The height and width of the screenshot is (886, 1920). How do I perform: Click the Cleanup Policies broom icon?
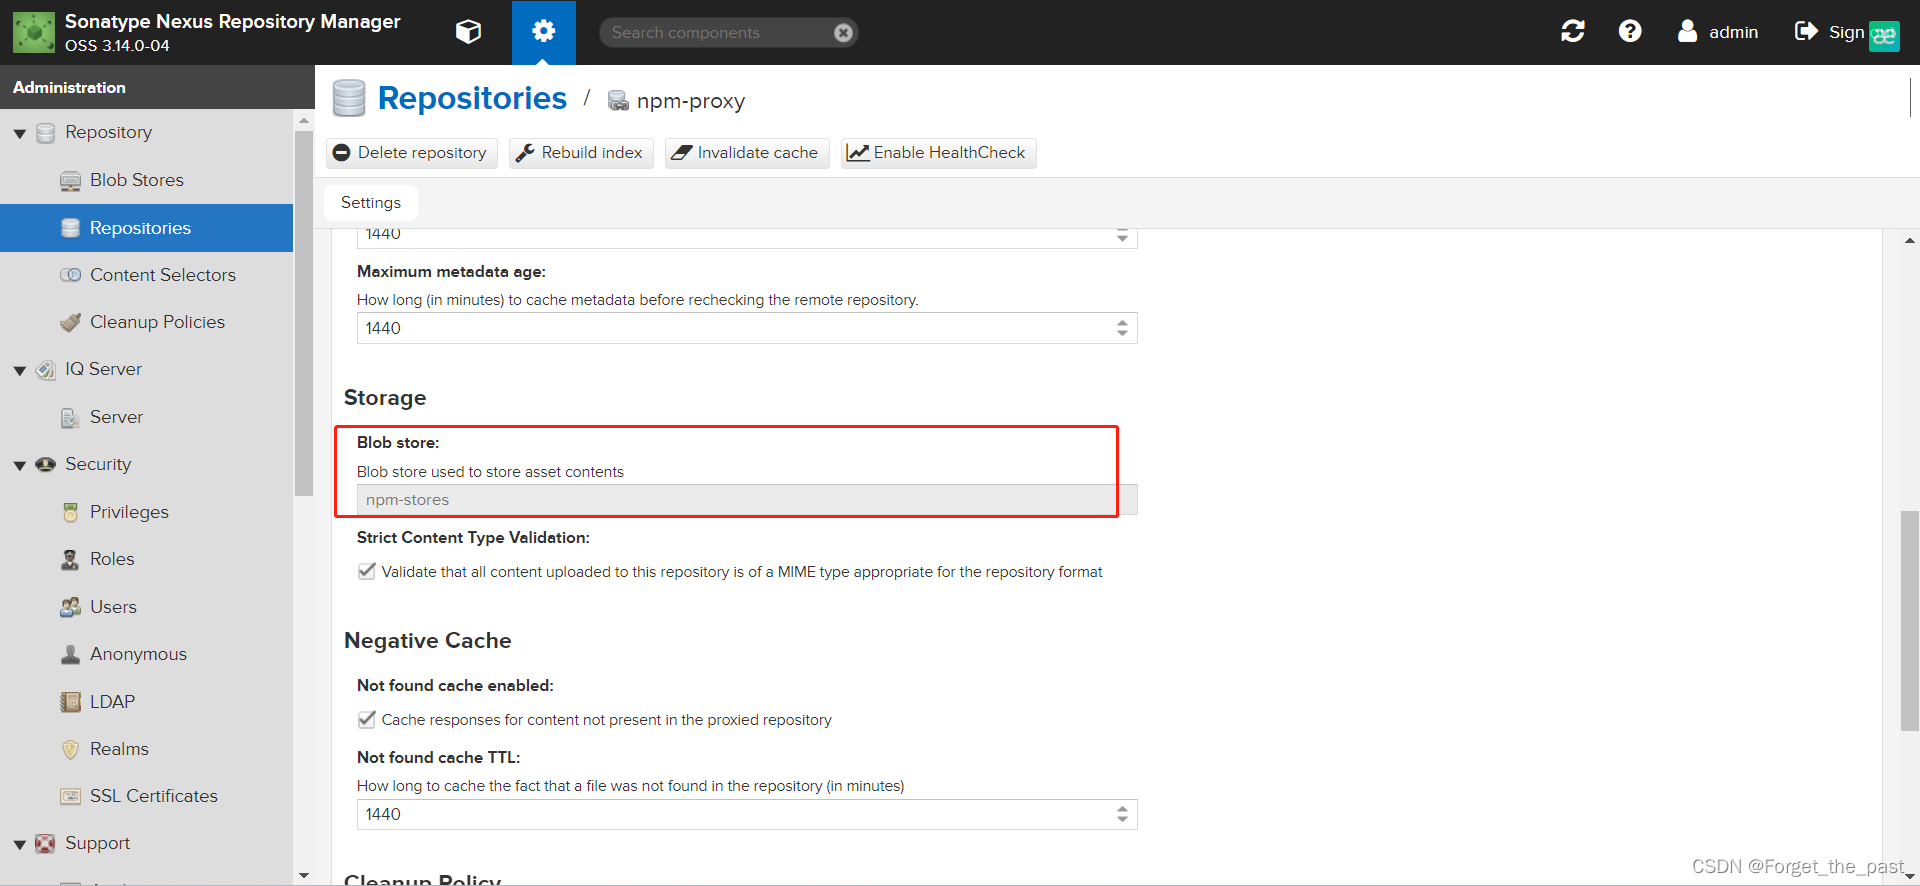tap(70, 322)
